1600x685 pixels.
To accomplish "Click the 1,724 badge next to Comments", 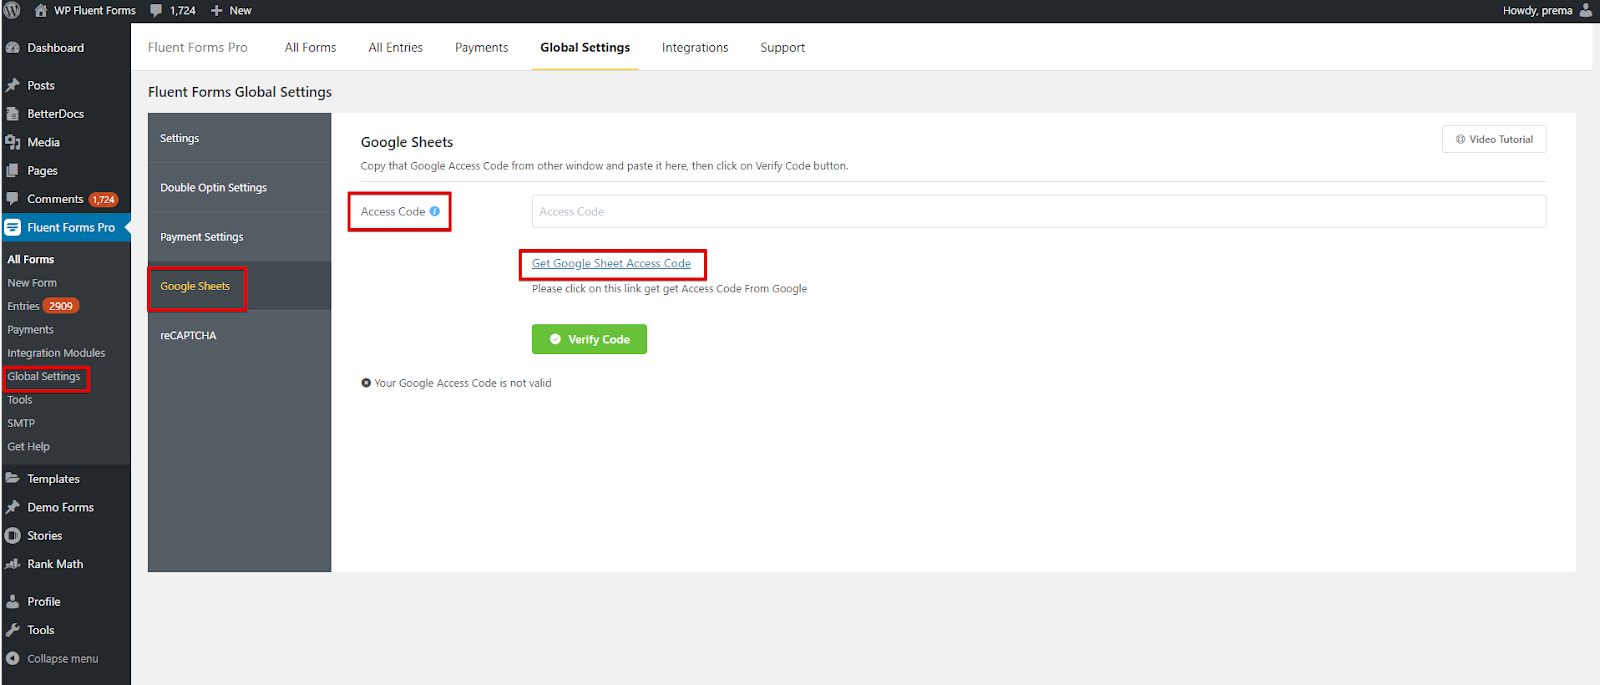I will [x=104, y=199].
